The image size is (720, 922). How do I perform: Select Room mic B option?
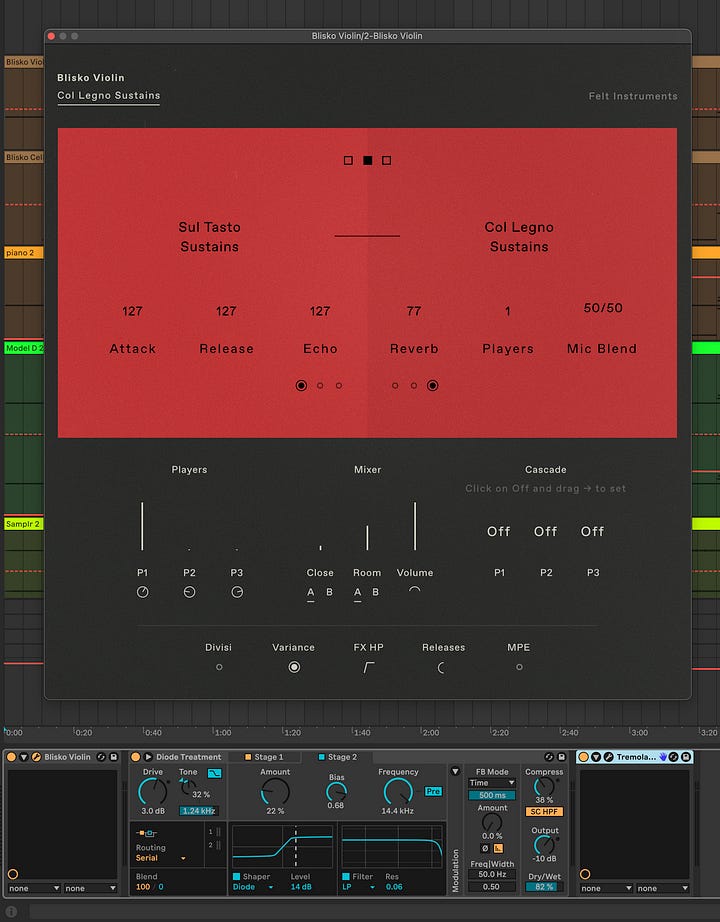375,592
